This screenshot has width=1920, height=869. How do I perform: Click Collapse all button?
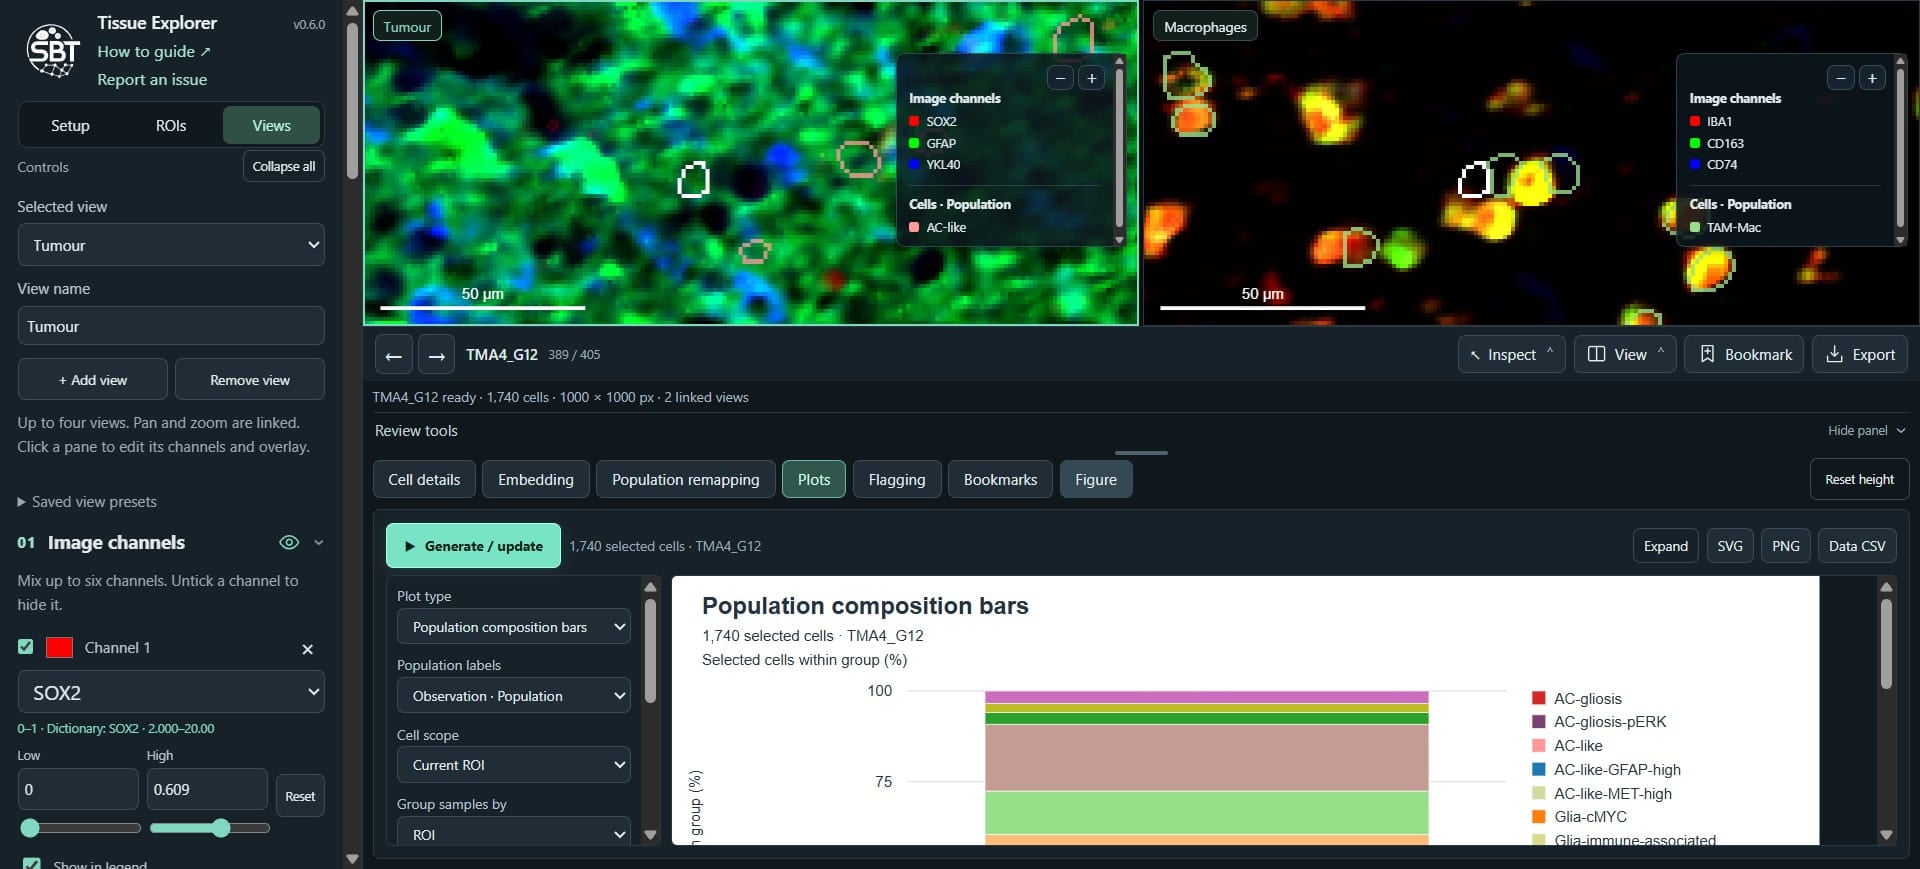(284, 166)
